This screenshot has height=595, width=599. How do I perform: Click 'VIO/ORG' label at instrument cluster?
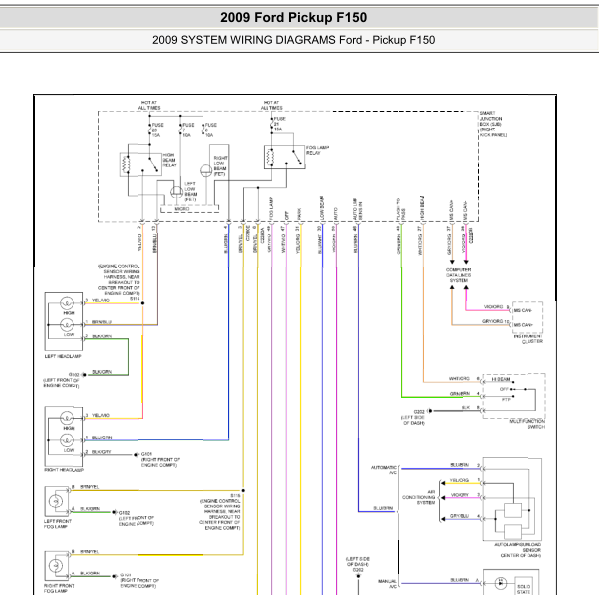494,307
